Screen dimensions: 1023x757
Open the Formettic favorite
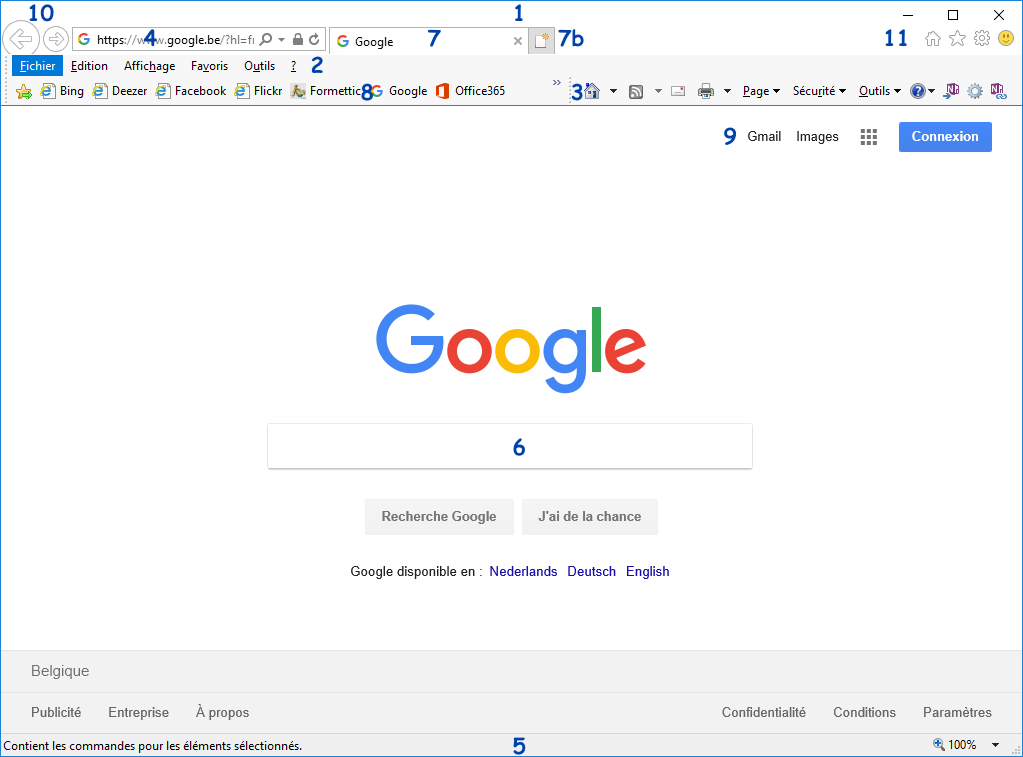[x=326, y=91]
